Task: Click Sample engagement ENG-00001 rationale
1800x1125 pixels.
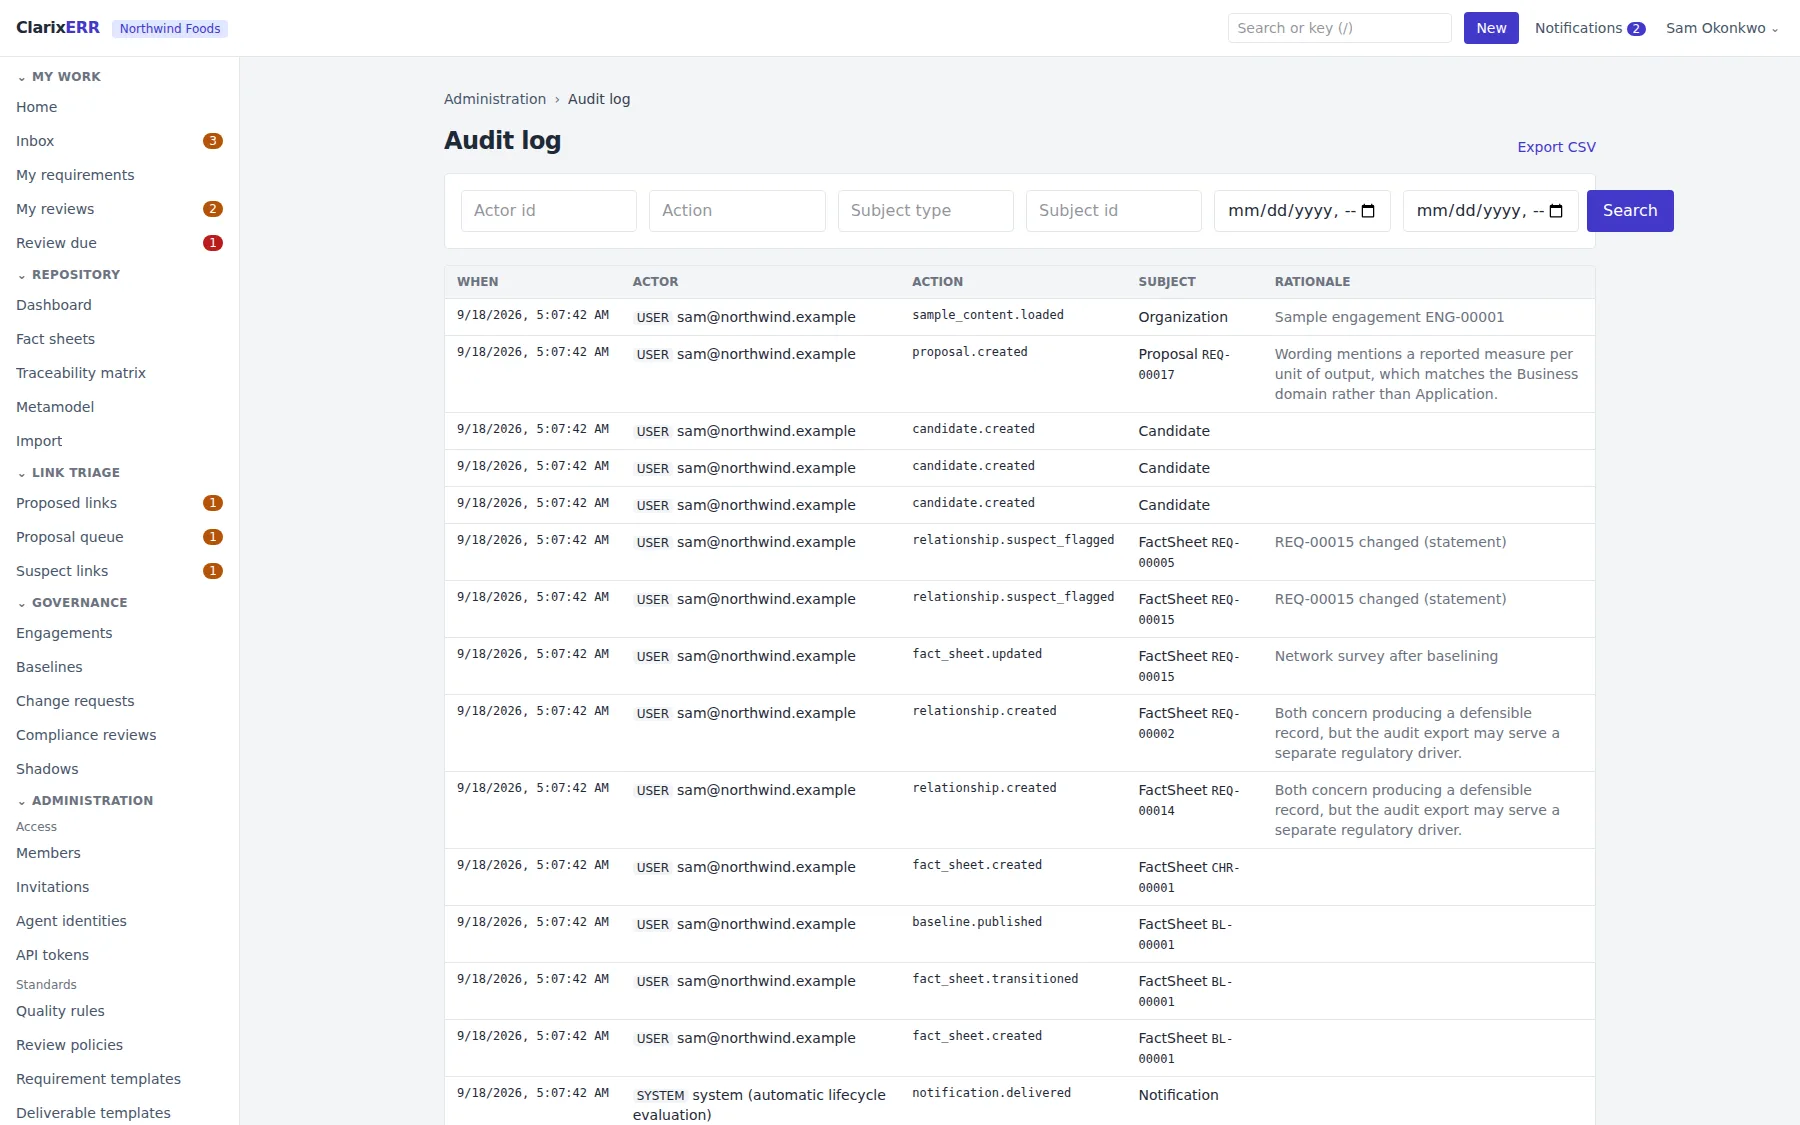Action: [1389, 317]
